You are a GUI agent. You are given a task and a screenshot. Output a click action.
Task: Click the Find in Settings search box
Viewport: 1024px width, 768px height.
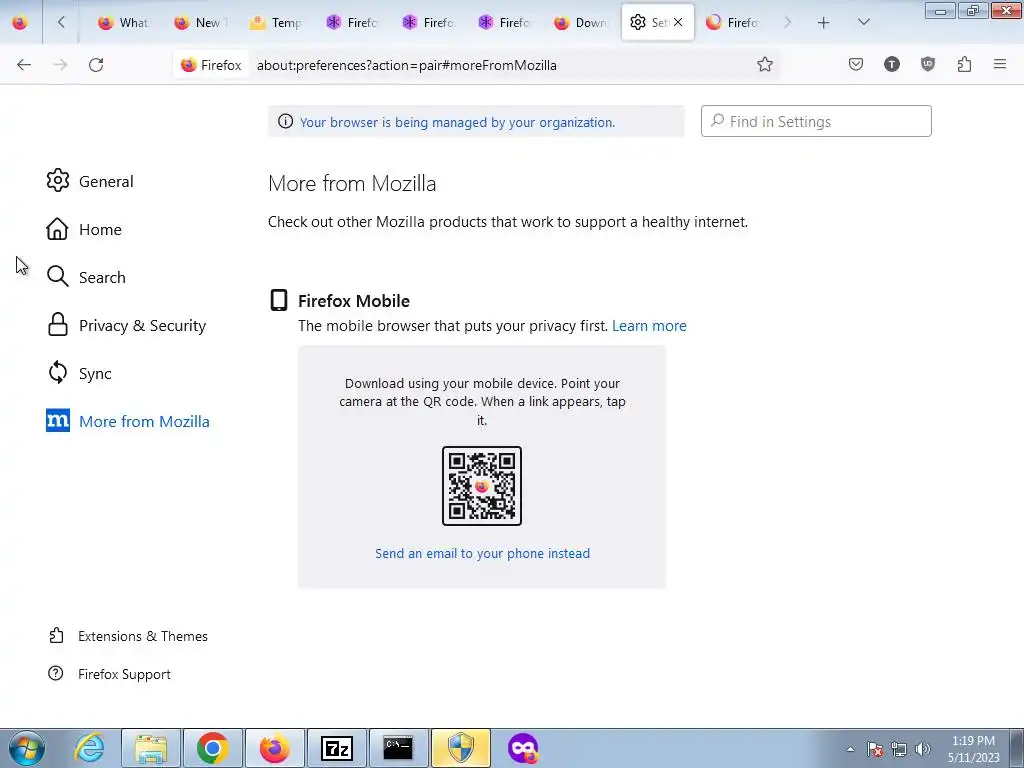click(816, 121)
